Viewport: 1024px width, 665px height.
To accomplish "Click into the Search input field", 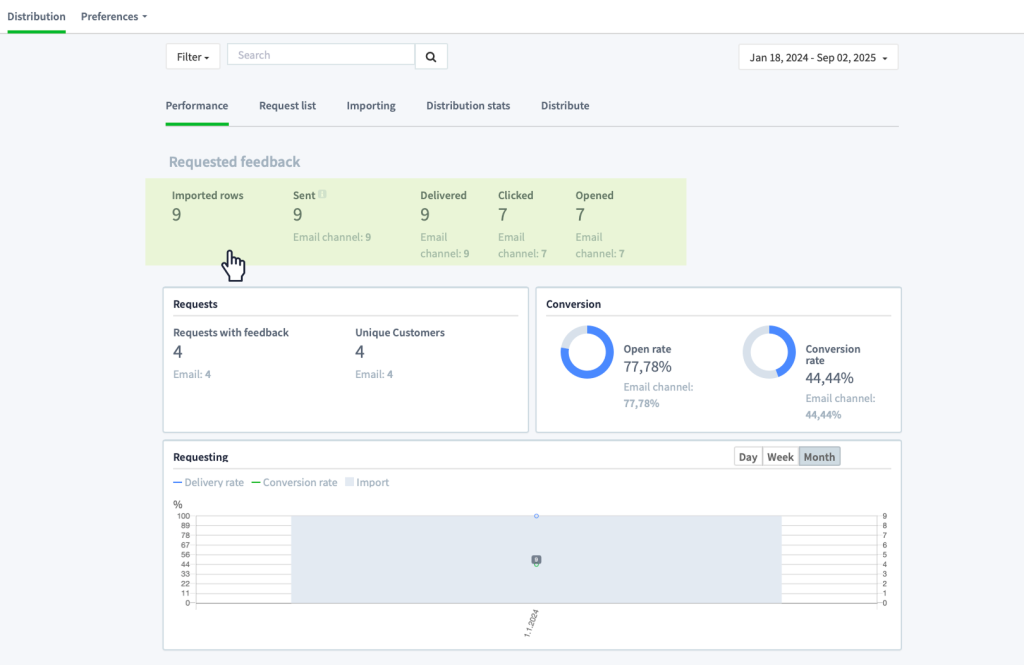I will click(x=321, y=55).
